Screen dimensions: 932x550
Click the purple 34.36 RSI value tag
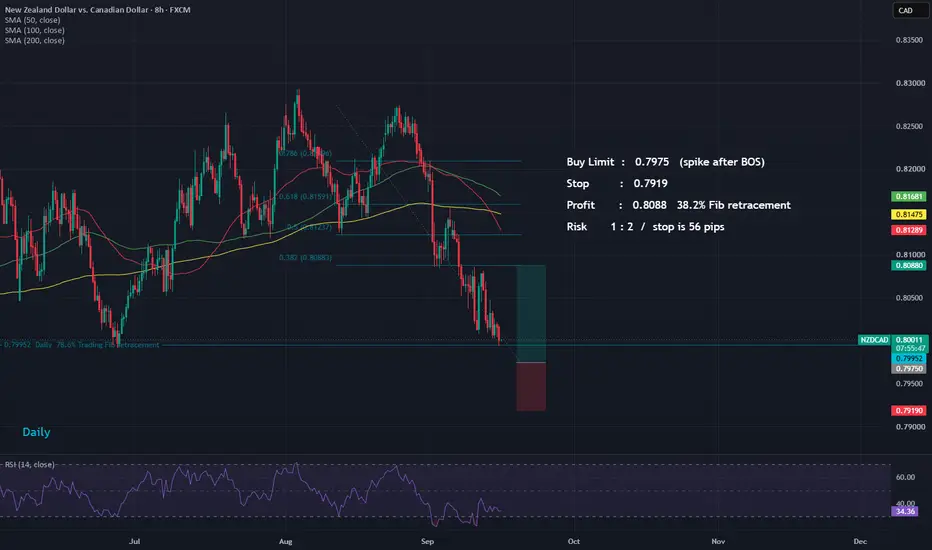pos(905,511)
